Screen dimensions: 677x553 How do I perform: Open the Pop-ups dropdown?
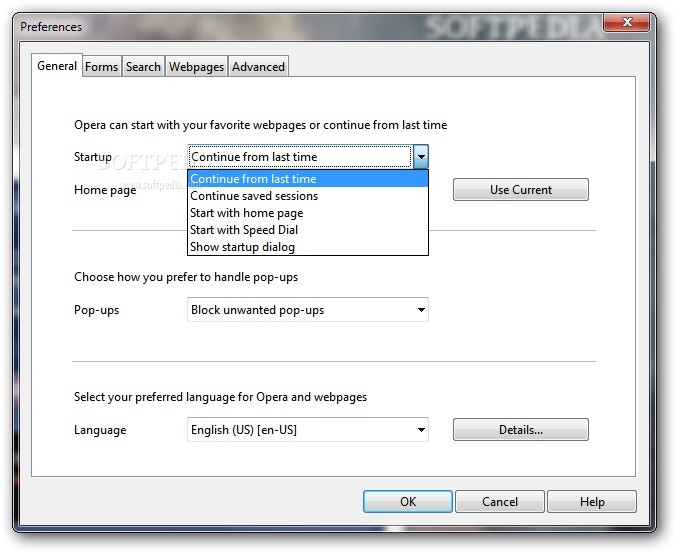308,310
